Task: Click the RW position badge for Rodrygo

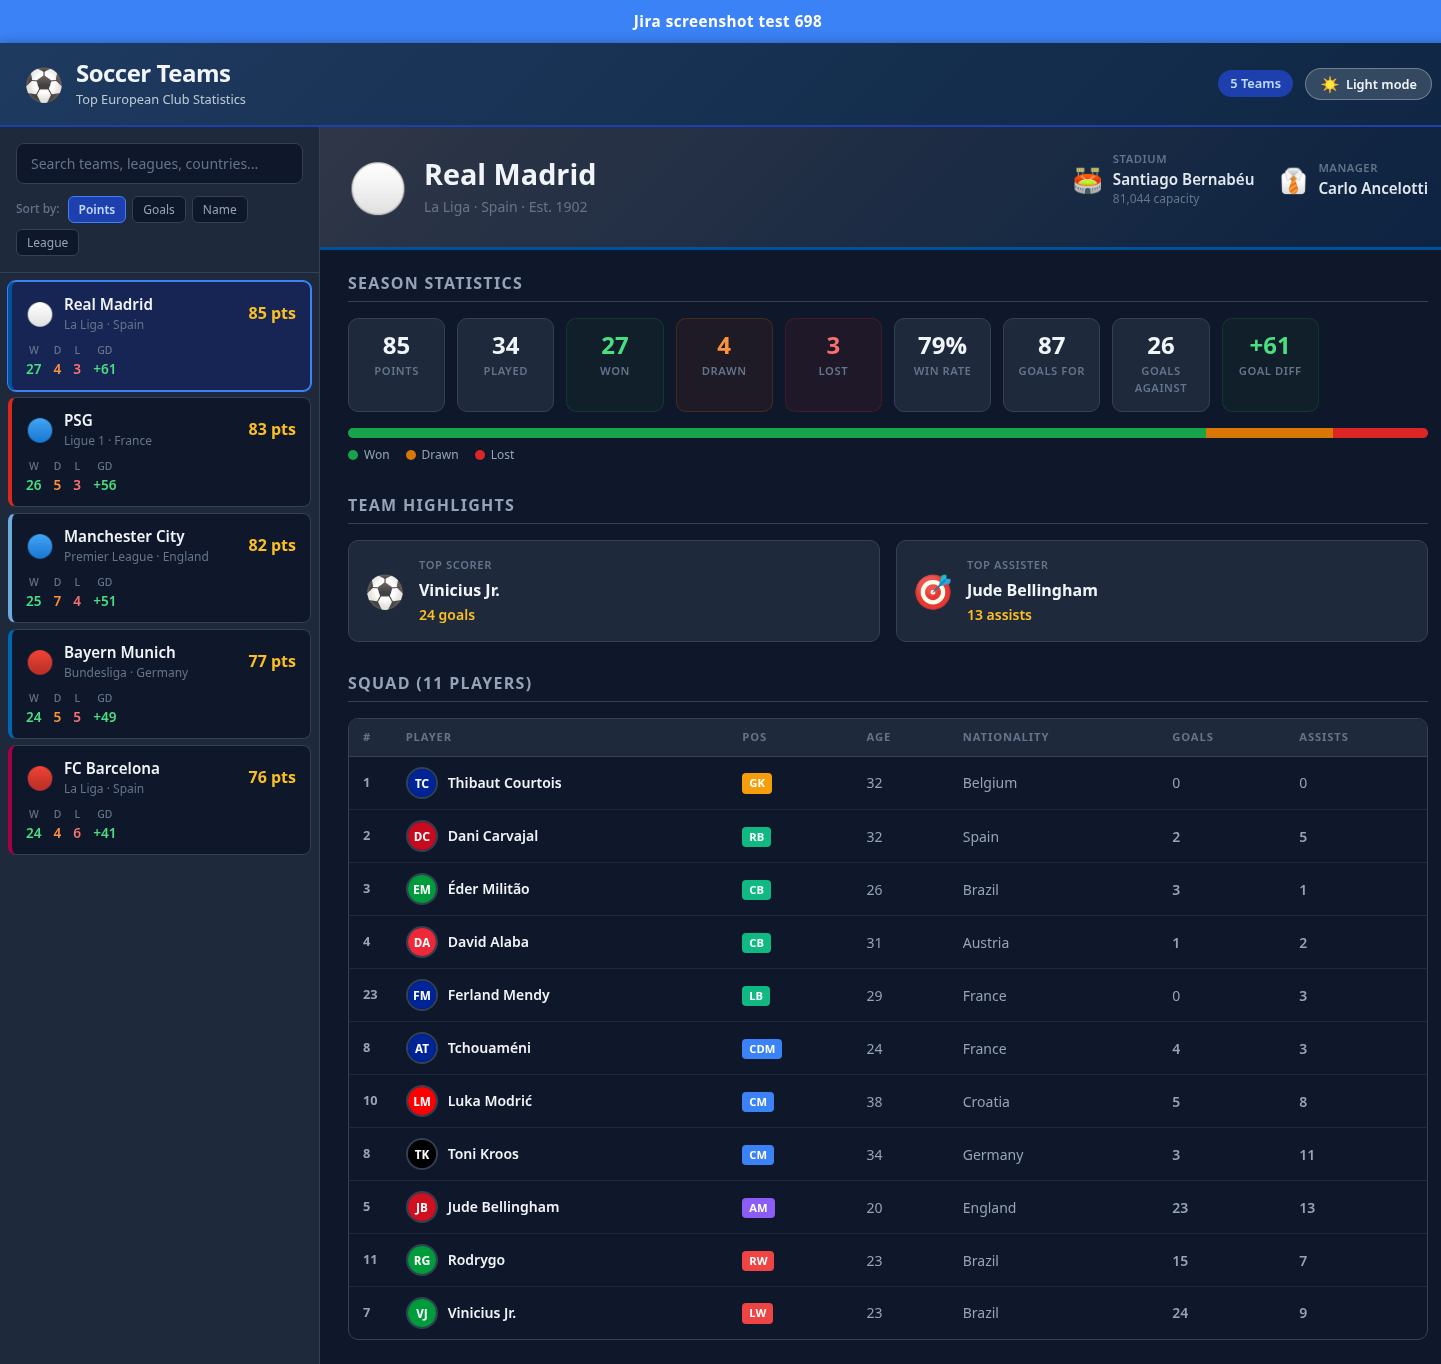Action: tap(758, 1261)
